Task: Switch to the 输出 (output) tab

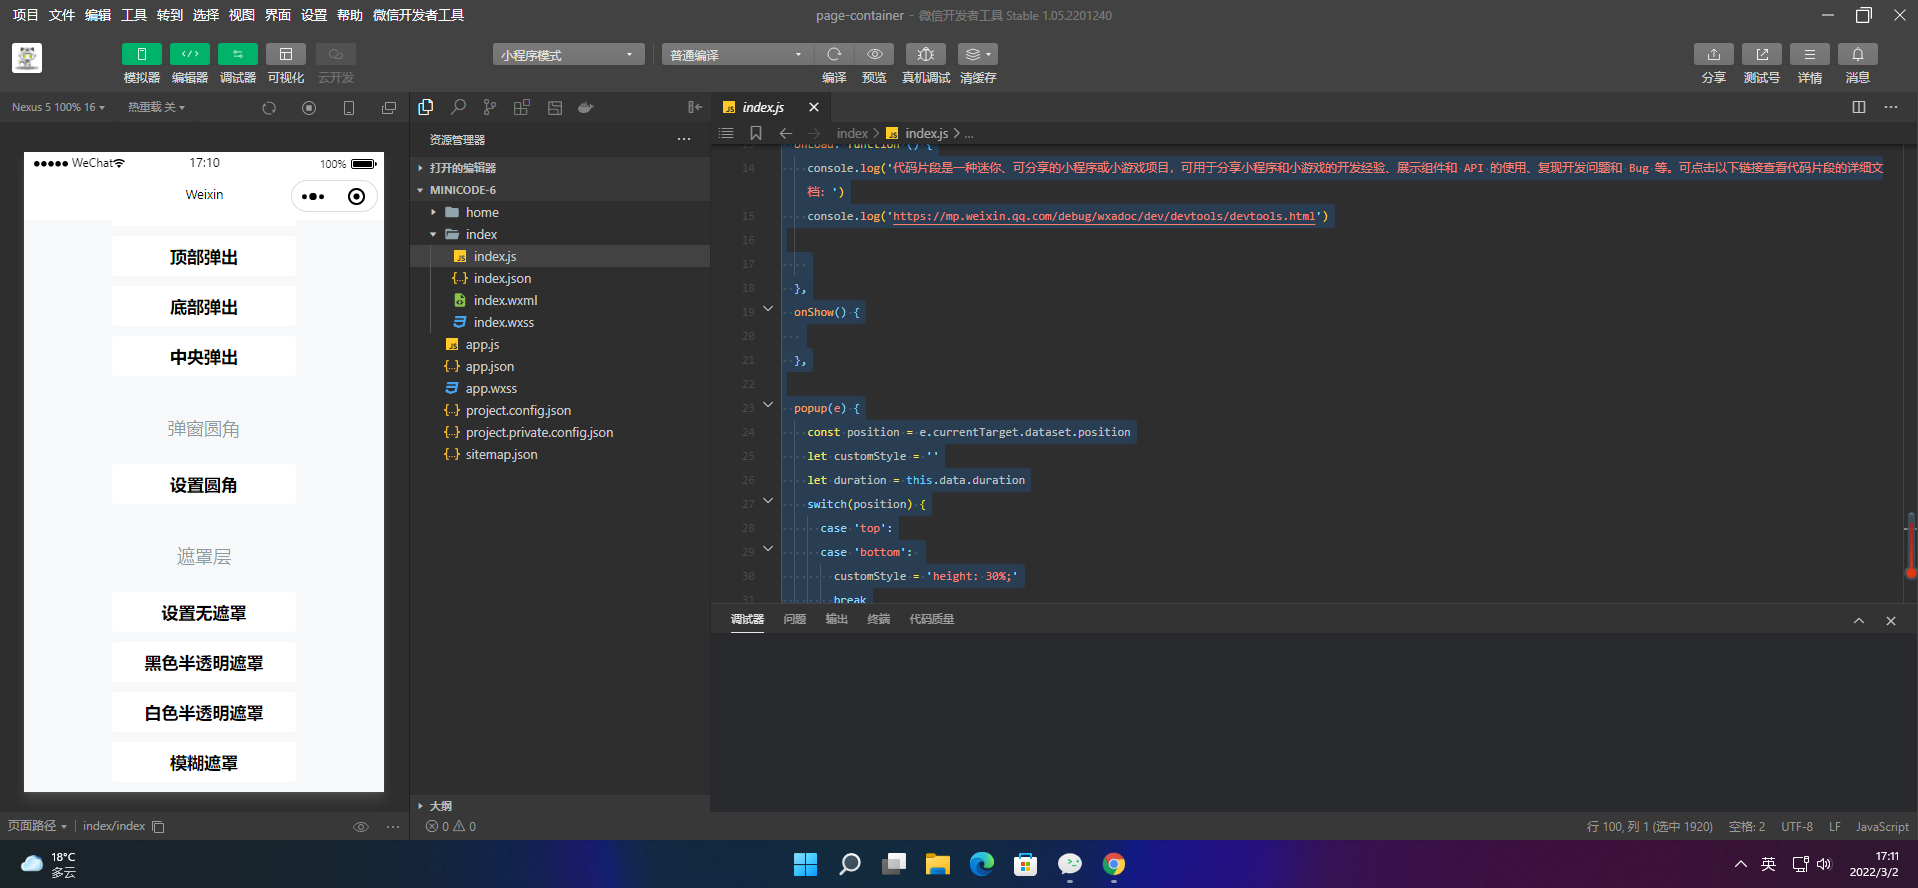Action: 837,619
